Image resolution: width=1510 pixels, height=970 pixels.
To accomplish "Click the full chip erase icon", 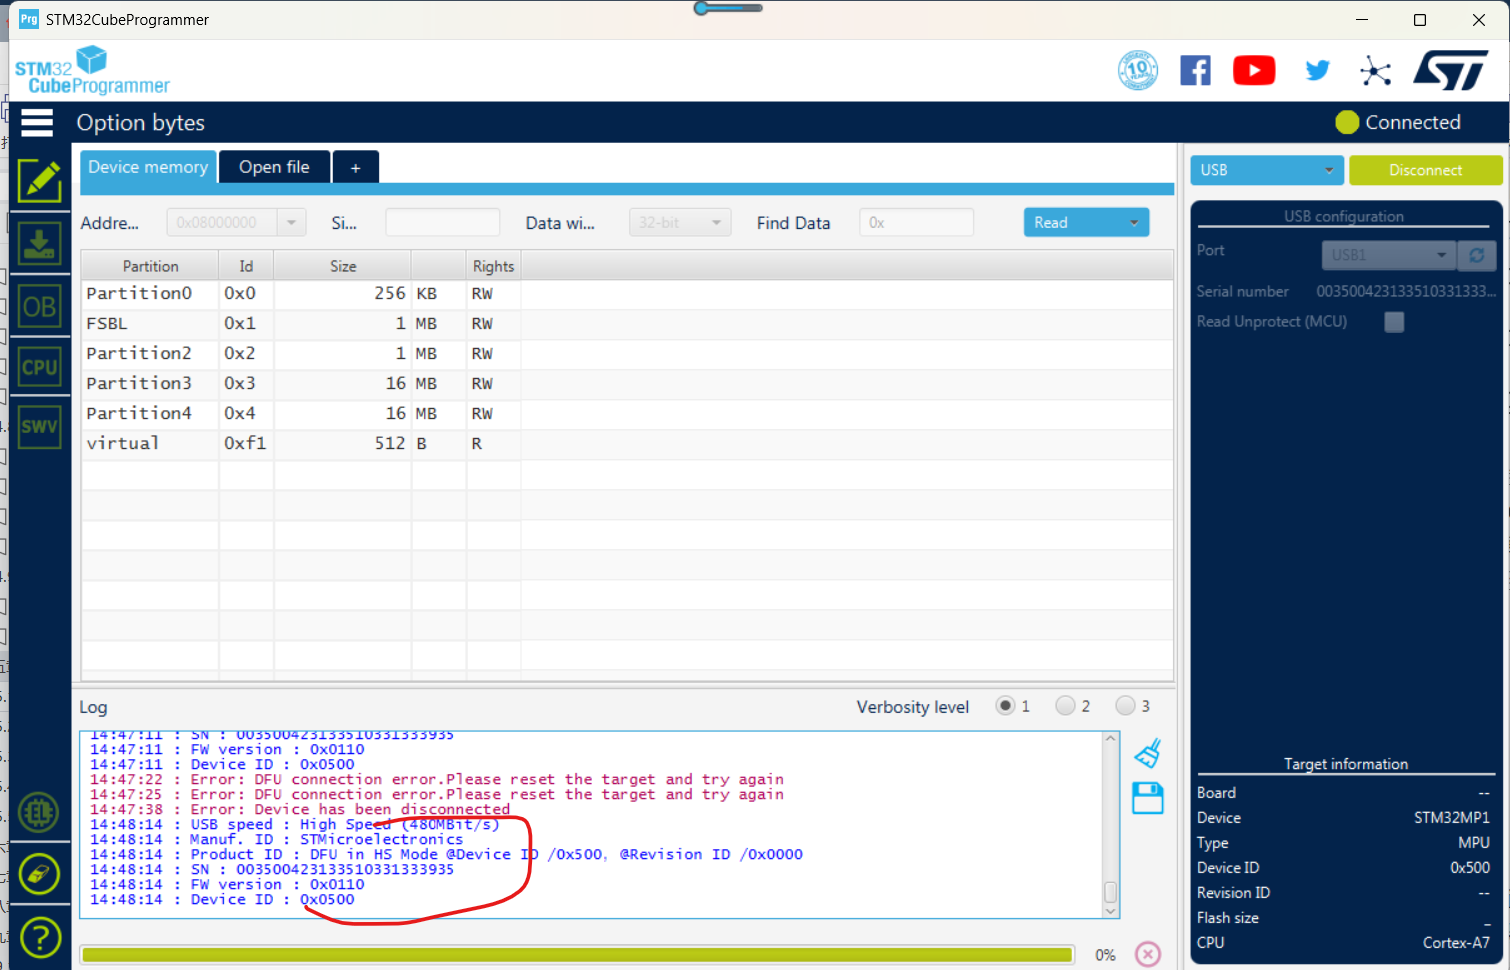I will click(x=39, y=874).
